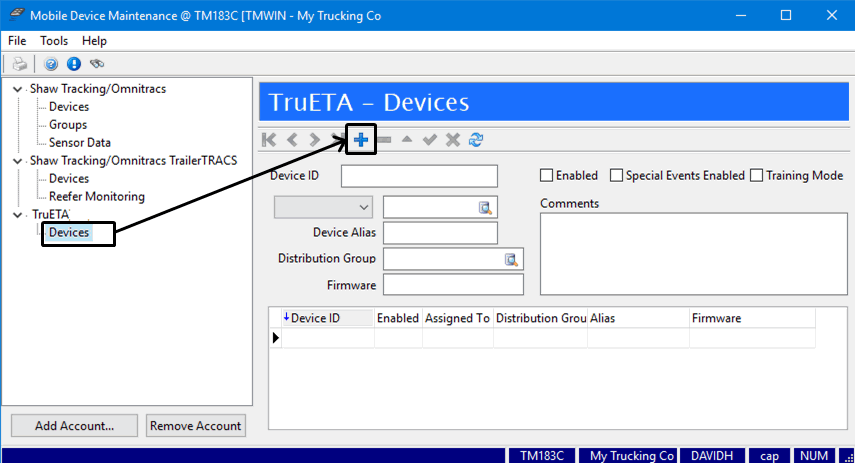Close the Mobile Device Maintenance window
This screenshot has width=855, height=463.
832,15
